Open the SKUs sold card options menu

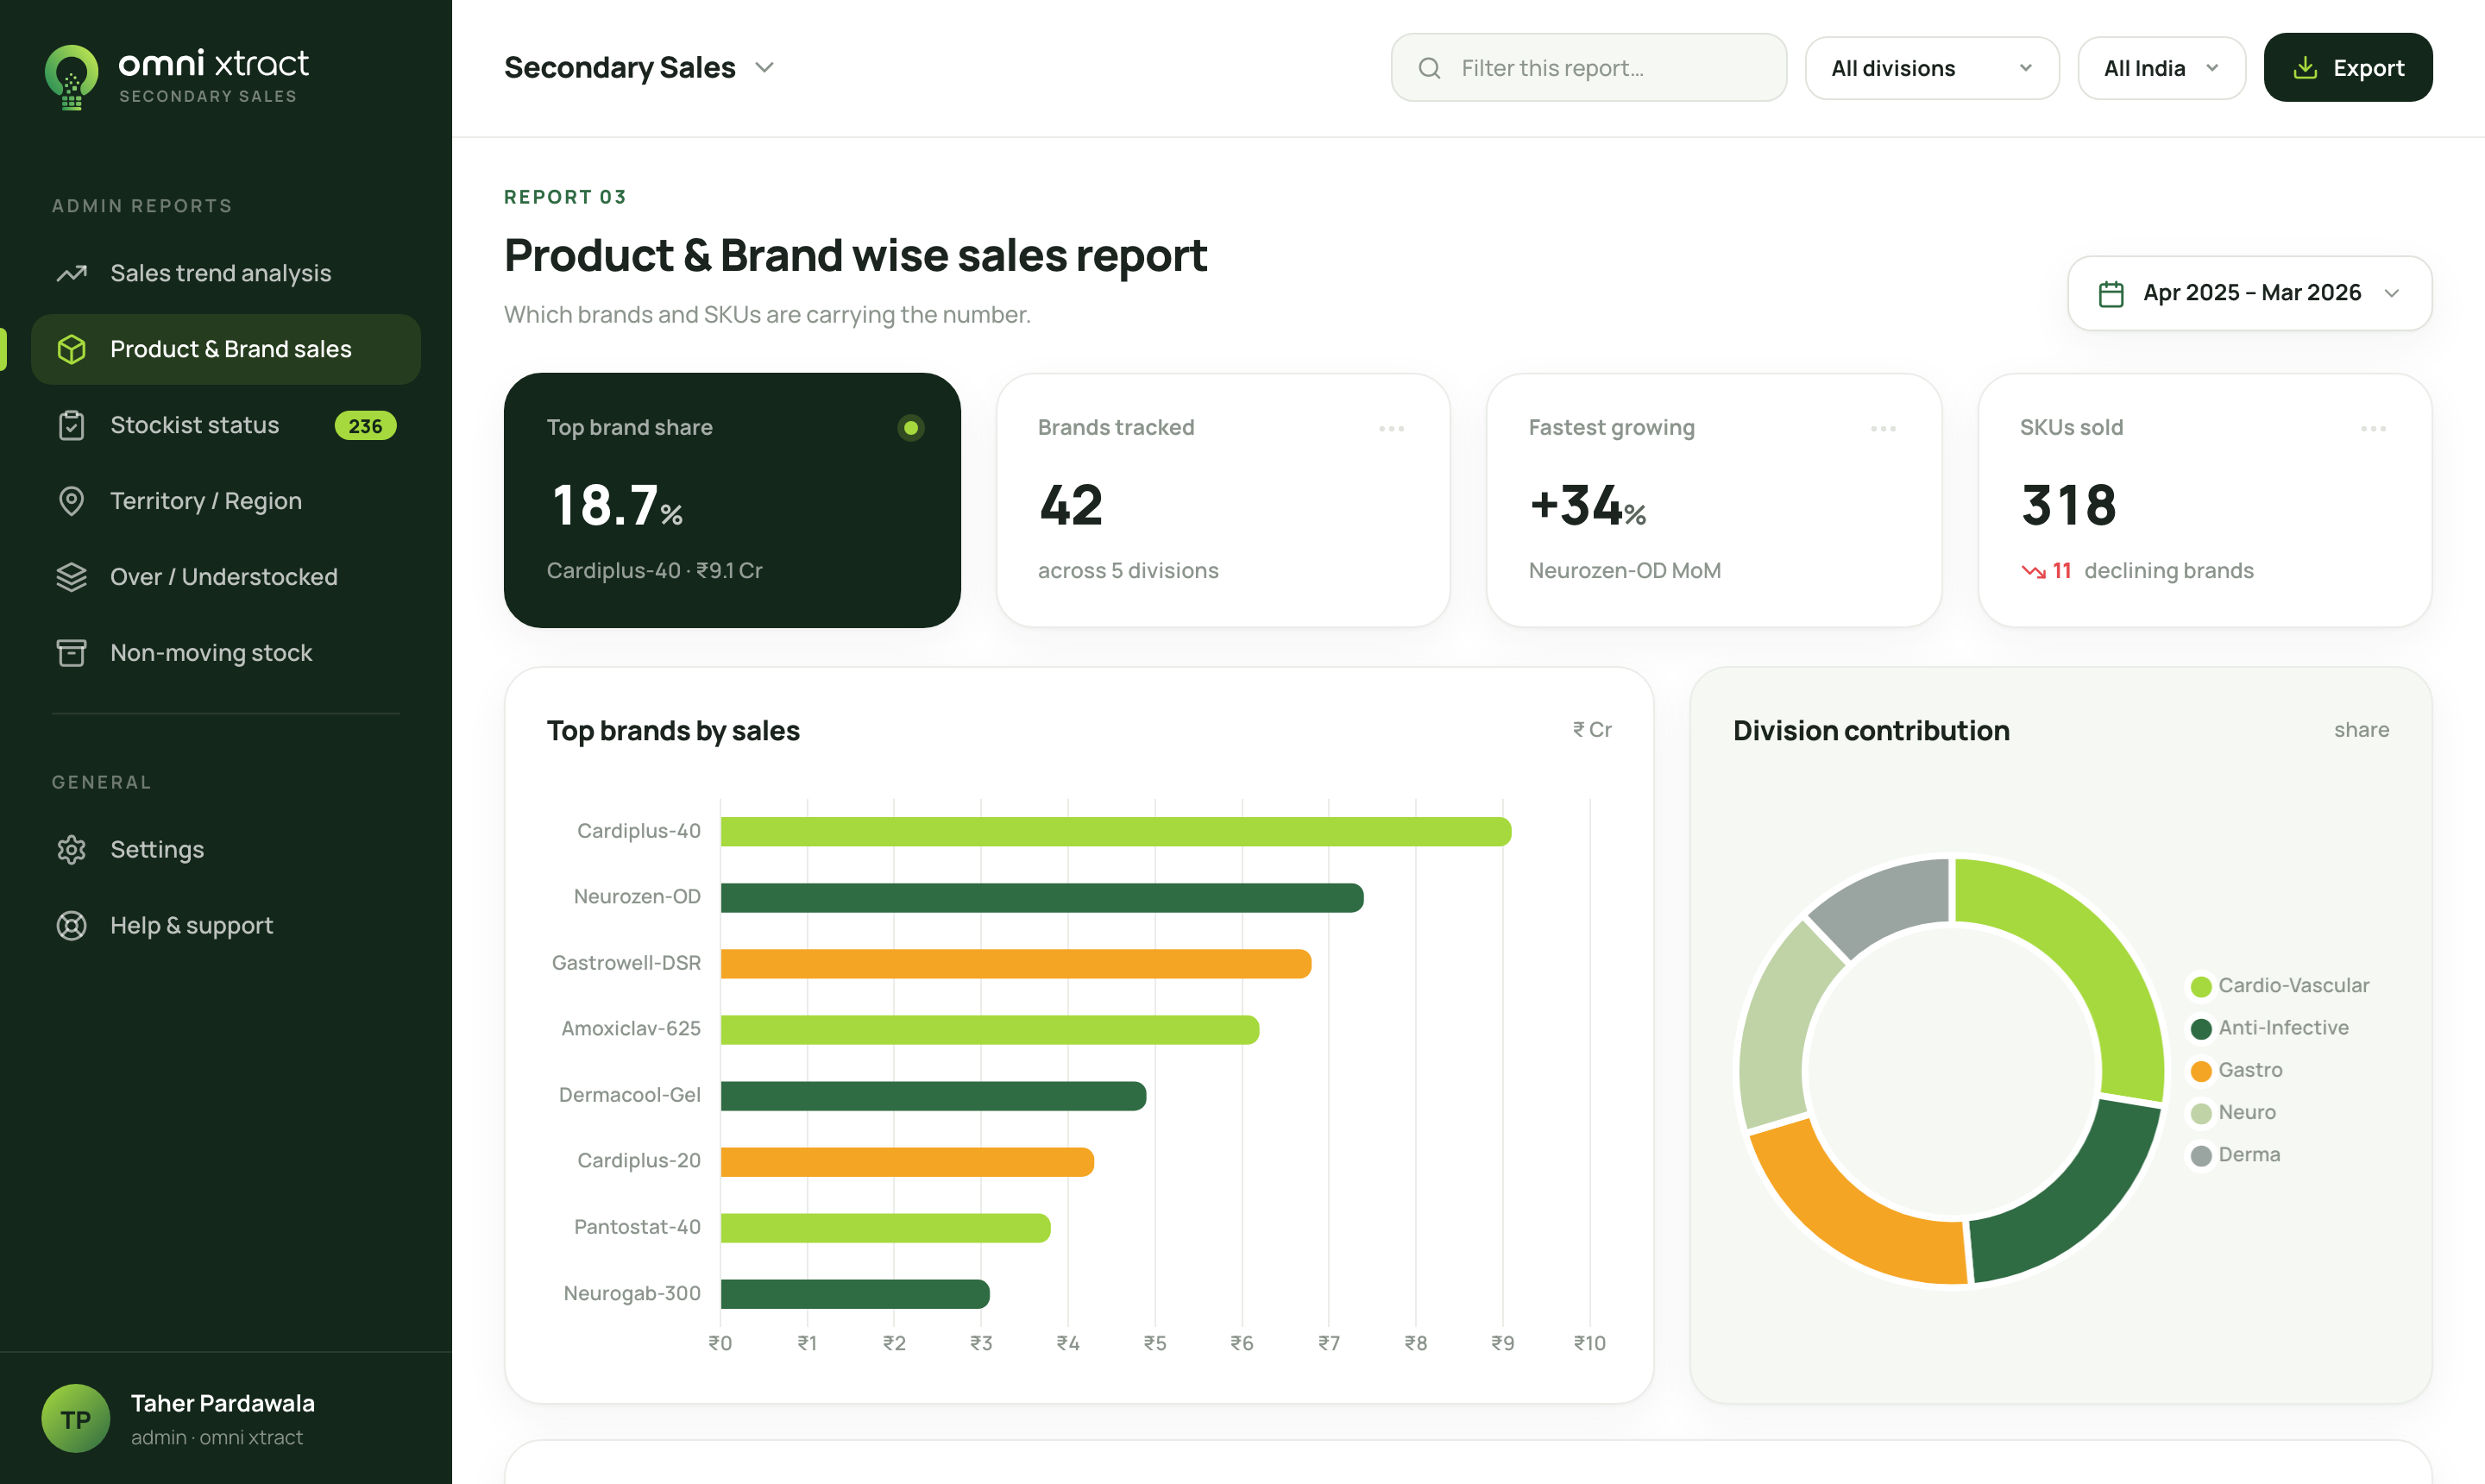(2373, 428)
